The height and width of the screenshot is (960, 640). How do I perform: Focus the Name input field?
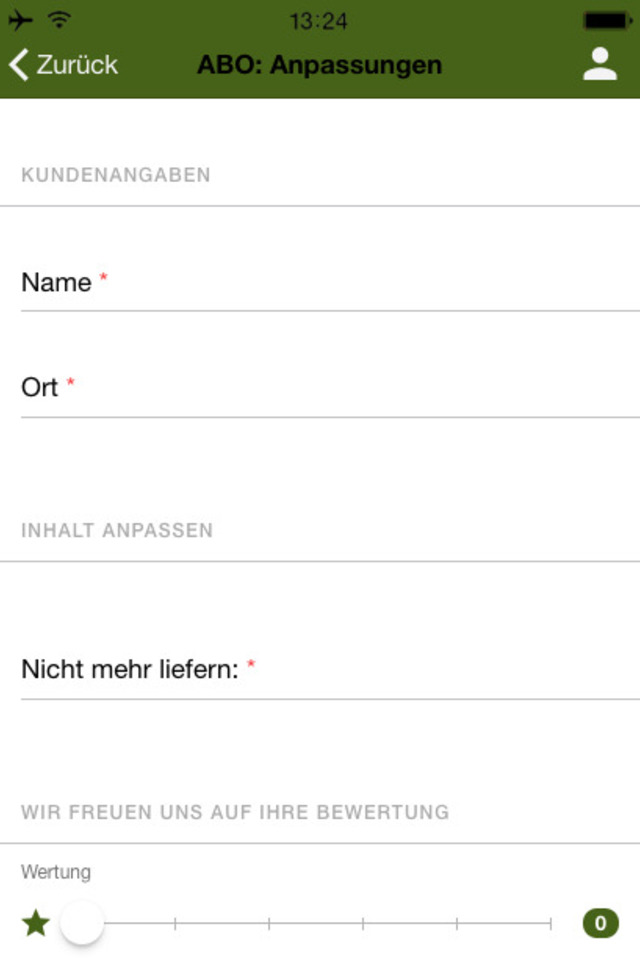coord(331,283)
